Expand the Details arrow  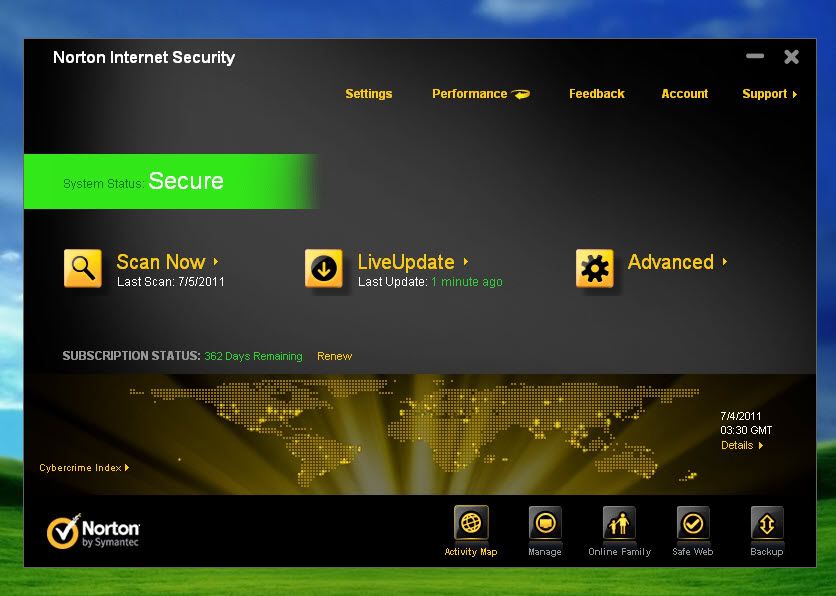pyautogui.click(x=761, y=445)
